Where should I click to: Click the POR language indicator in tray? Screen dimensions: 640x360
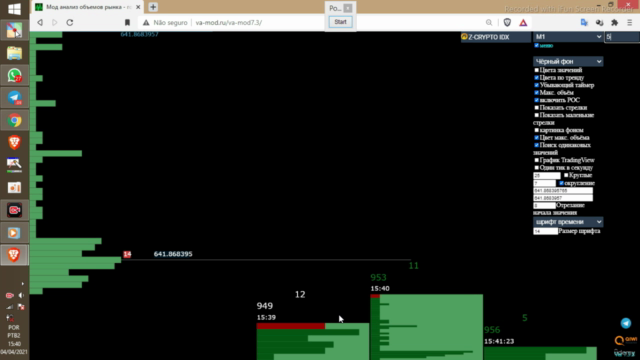point(13,327)
